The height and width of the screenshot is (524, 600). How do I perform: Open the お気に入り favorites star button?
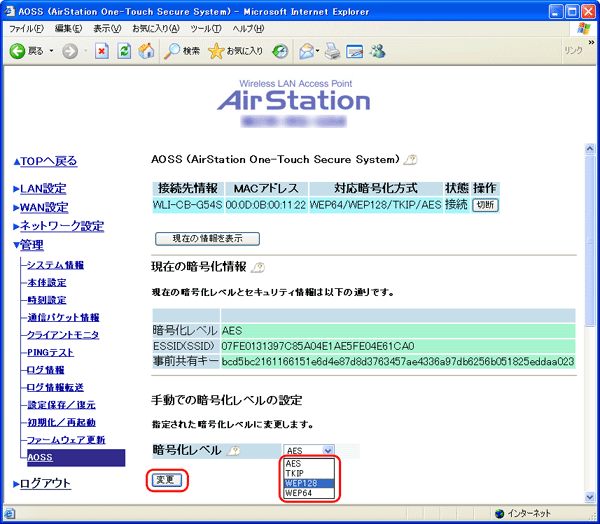[236, 50]
